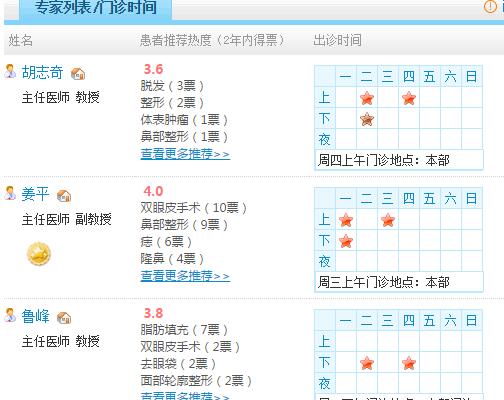Select the gold medal badge under 姜平

tap(39, 254)
